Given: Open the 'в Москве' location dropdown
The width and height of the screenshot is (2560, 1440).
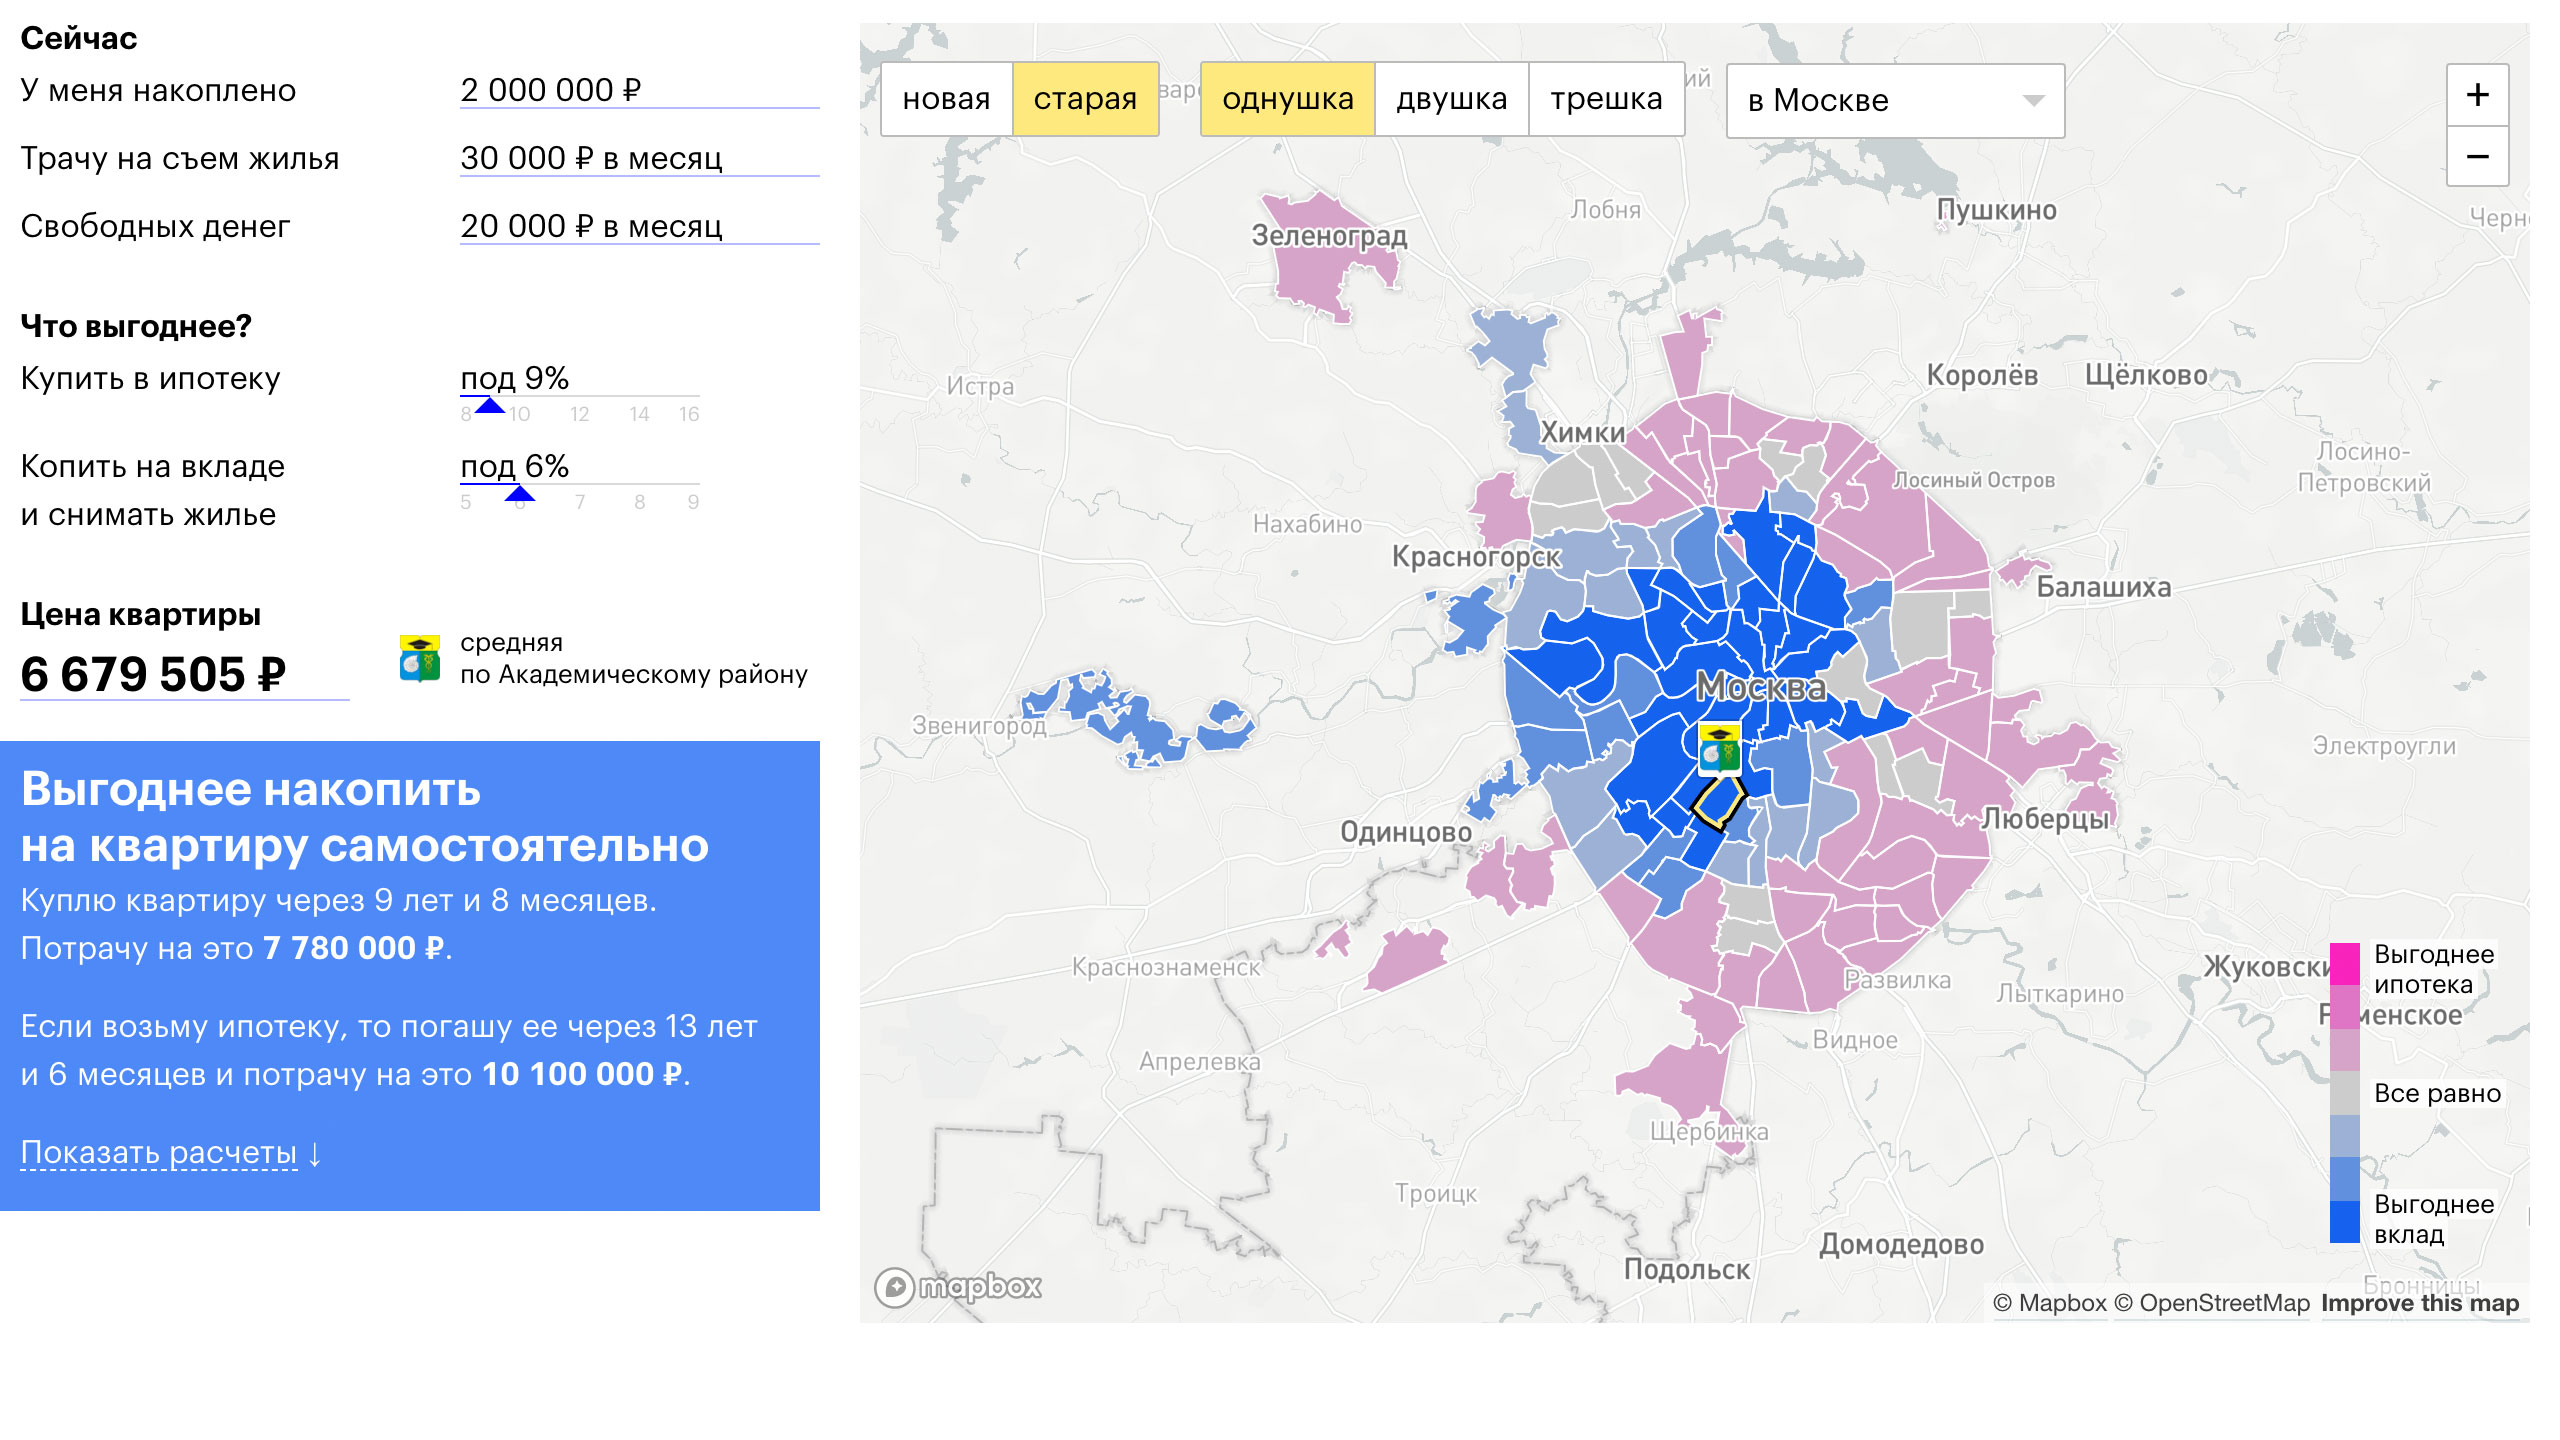Looking at the screenshot, I should tap(1895, 100).
